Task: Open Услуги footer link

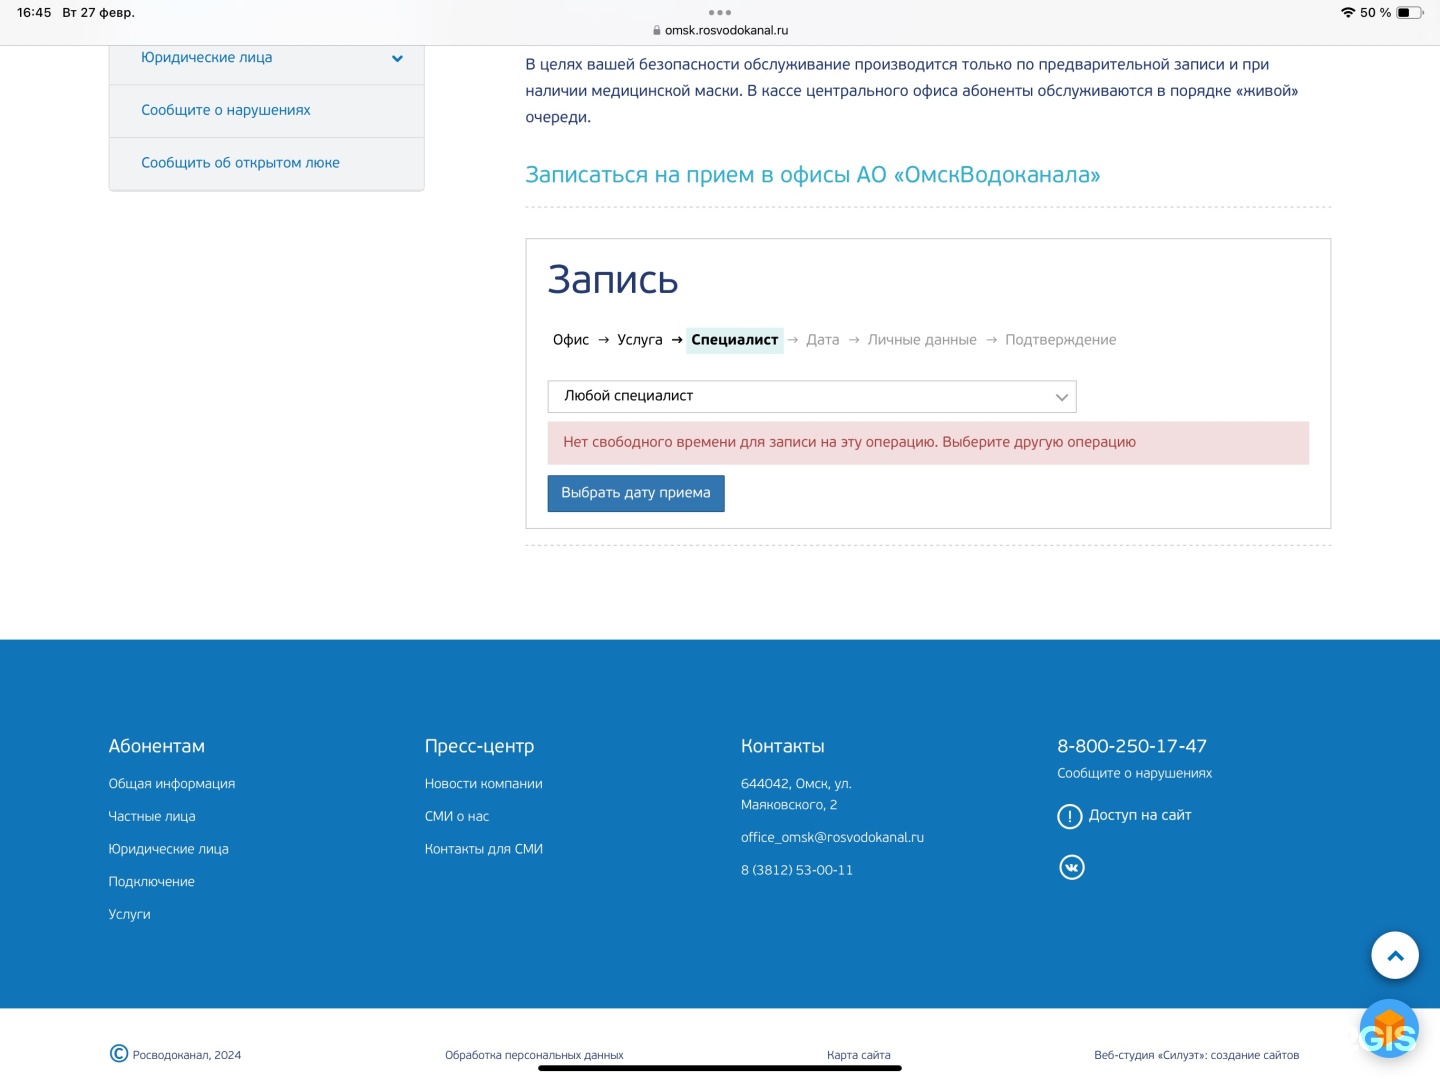Action: (130, 915)
